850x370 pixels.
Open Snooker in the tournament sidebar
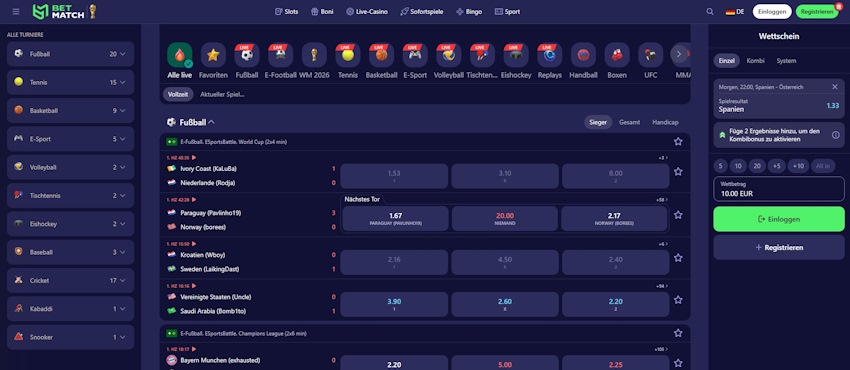click(x=70, y=337)
